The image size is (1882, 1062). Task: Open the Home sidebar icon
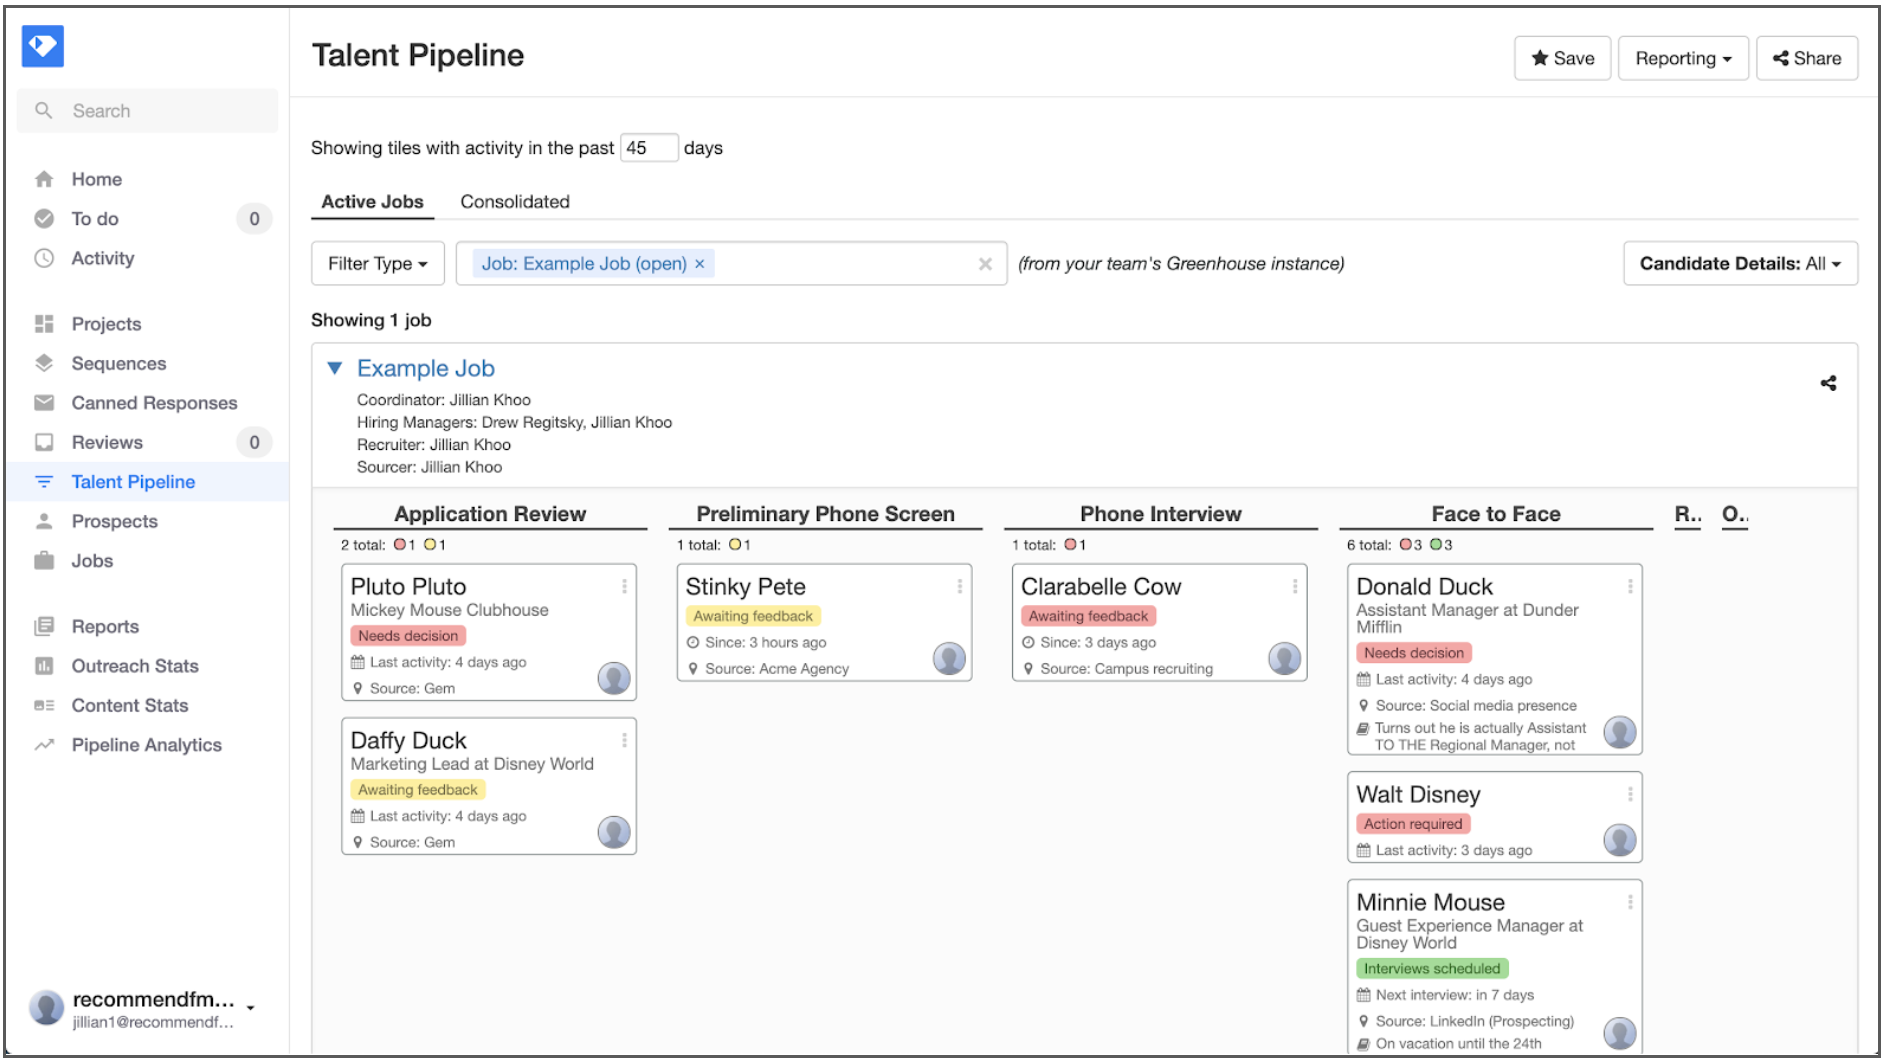pos(44,179)
